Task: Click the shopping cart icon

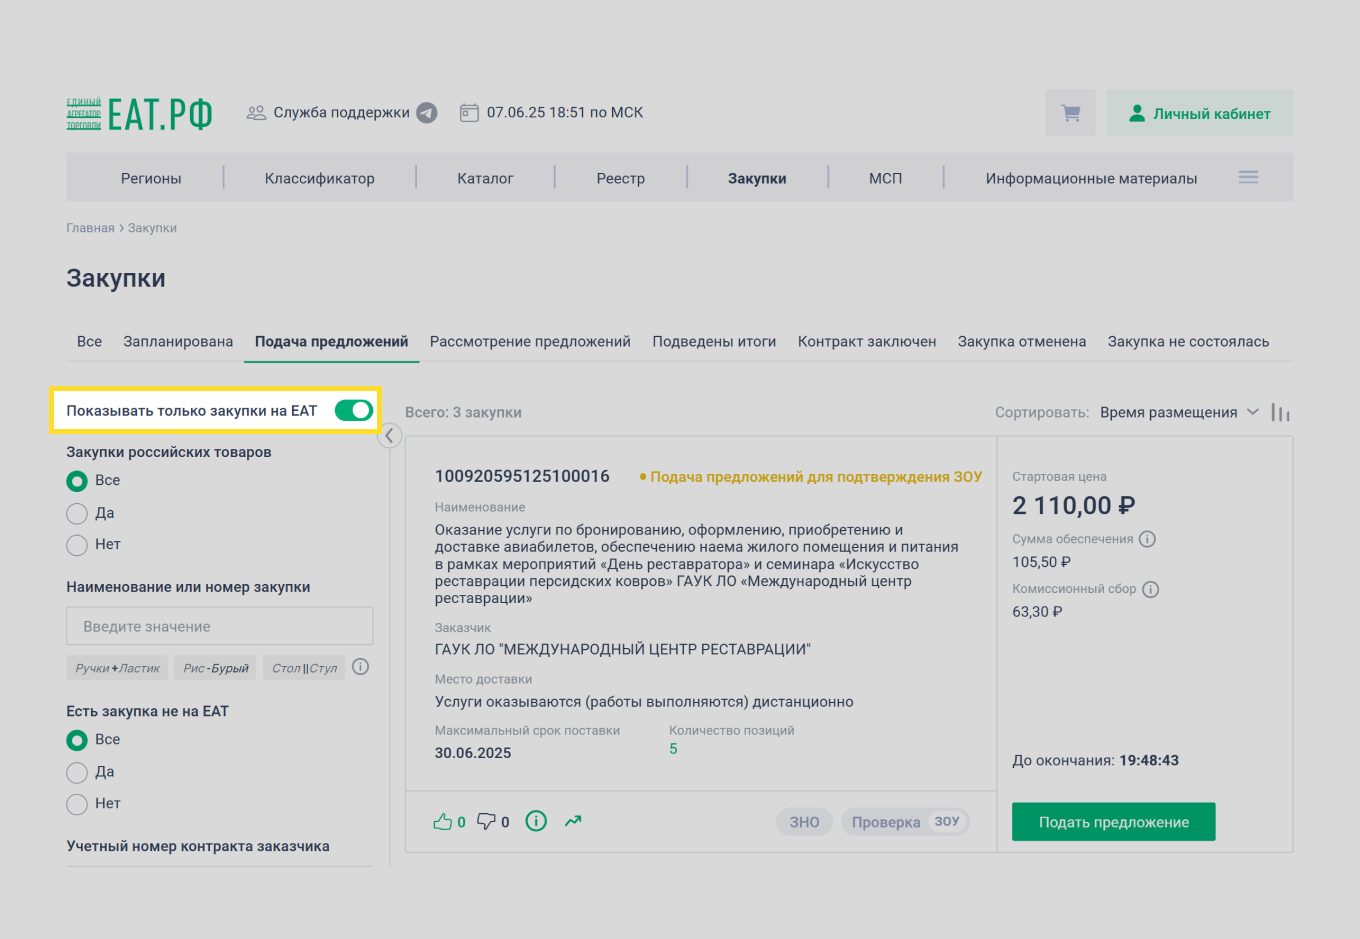Action: click(1070, 112)
